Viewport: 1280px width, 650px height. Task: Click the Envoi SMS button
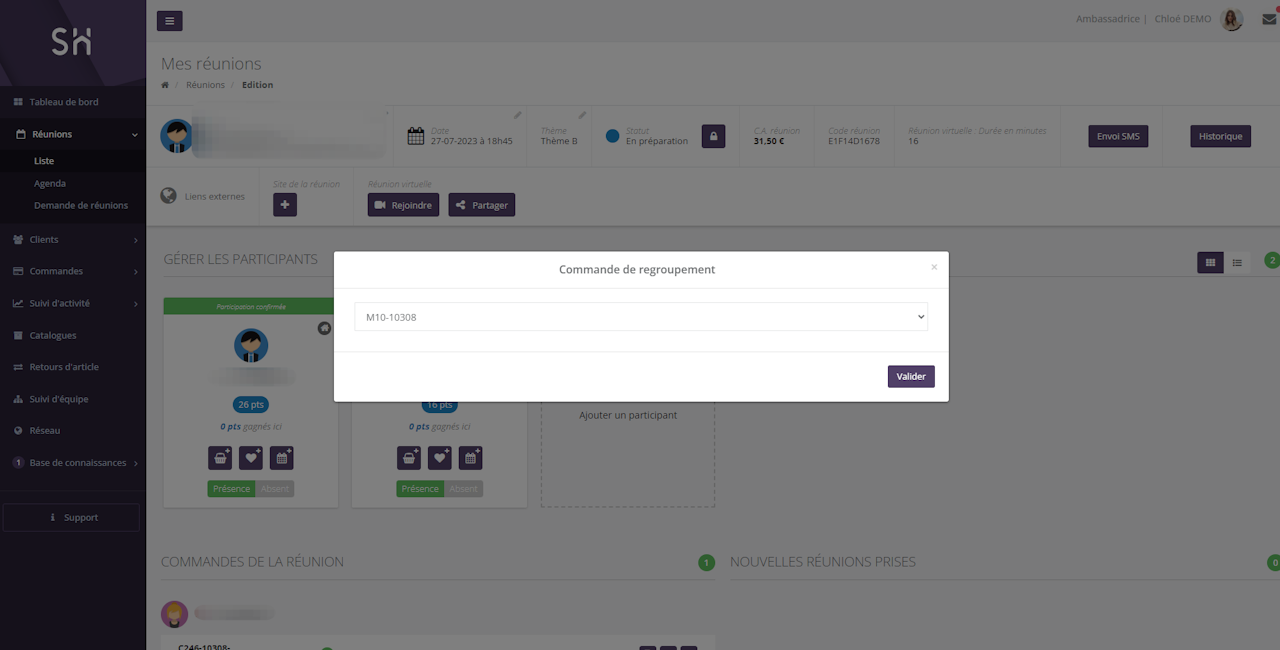tap(1117, 136)
